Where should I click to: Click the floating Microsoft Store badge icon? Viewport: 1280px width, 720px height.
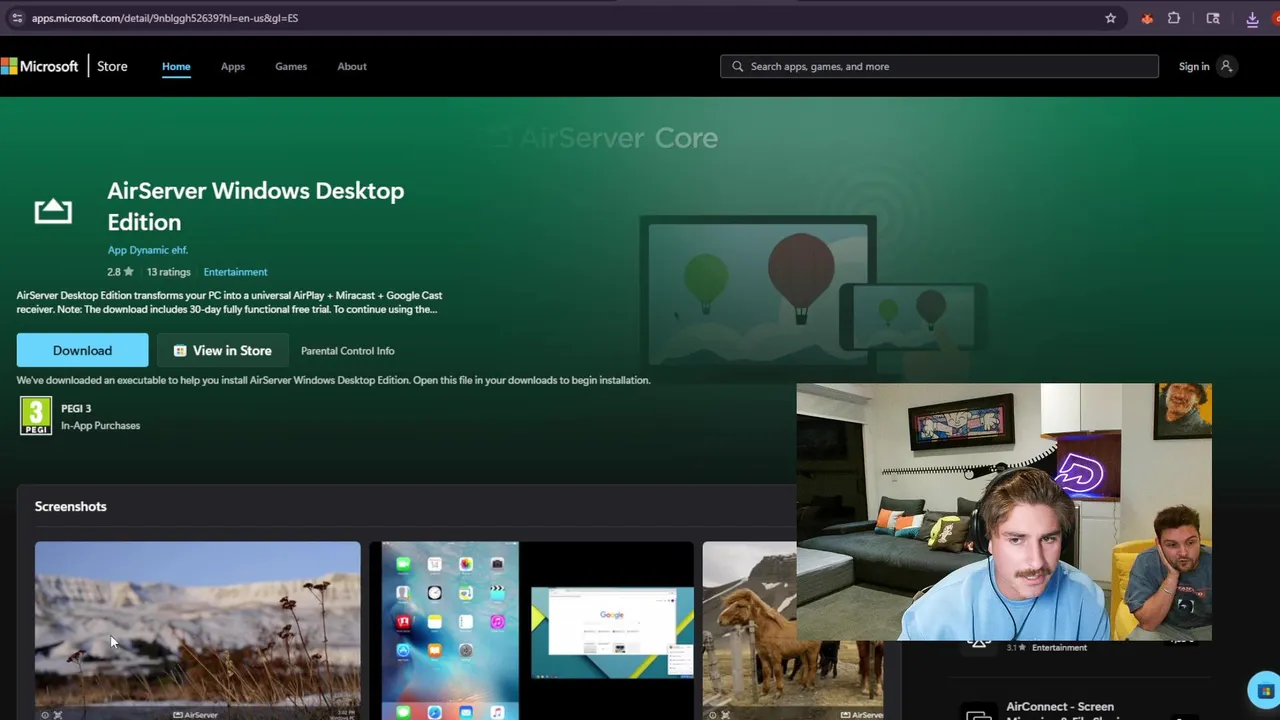tap(1265, 691)
